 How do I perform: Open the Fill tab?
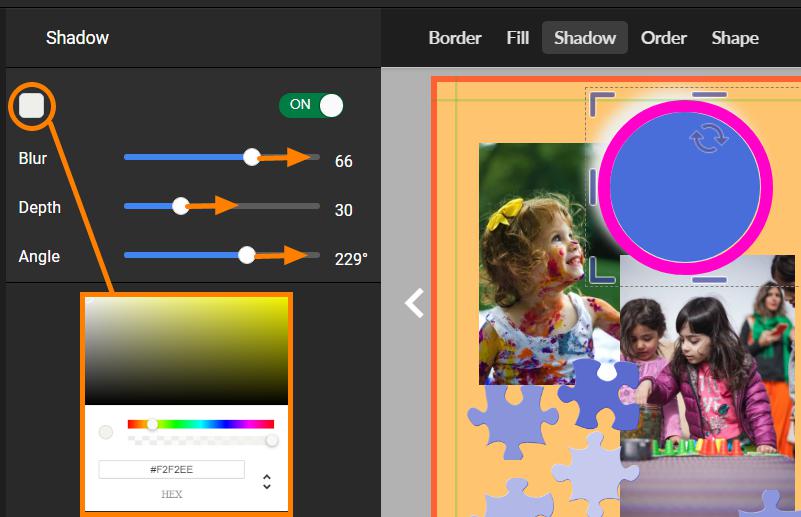[517, 38]
